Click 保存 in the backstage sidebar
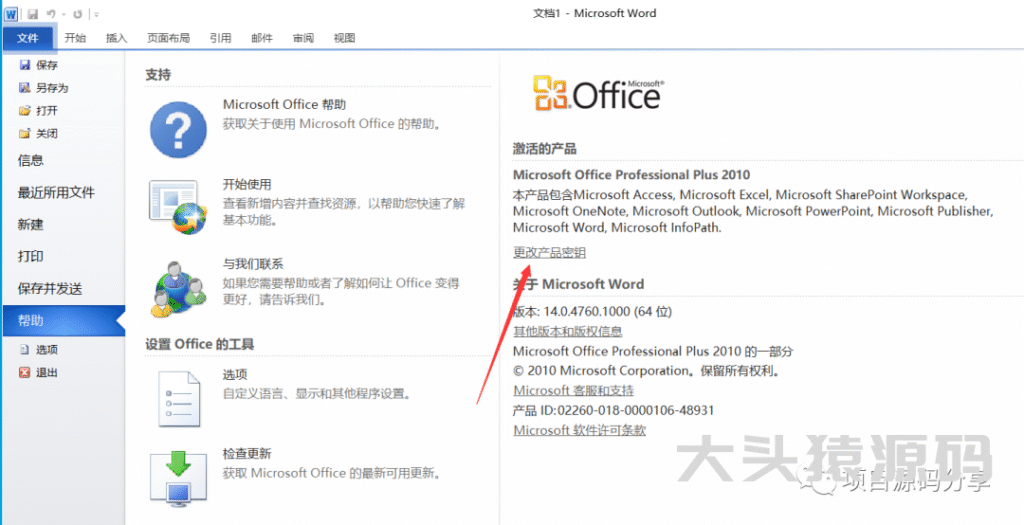Screen dimensions: 1024x525 (39, 65)
